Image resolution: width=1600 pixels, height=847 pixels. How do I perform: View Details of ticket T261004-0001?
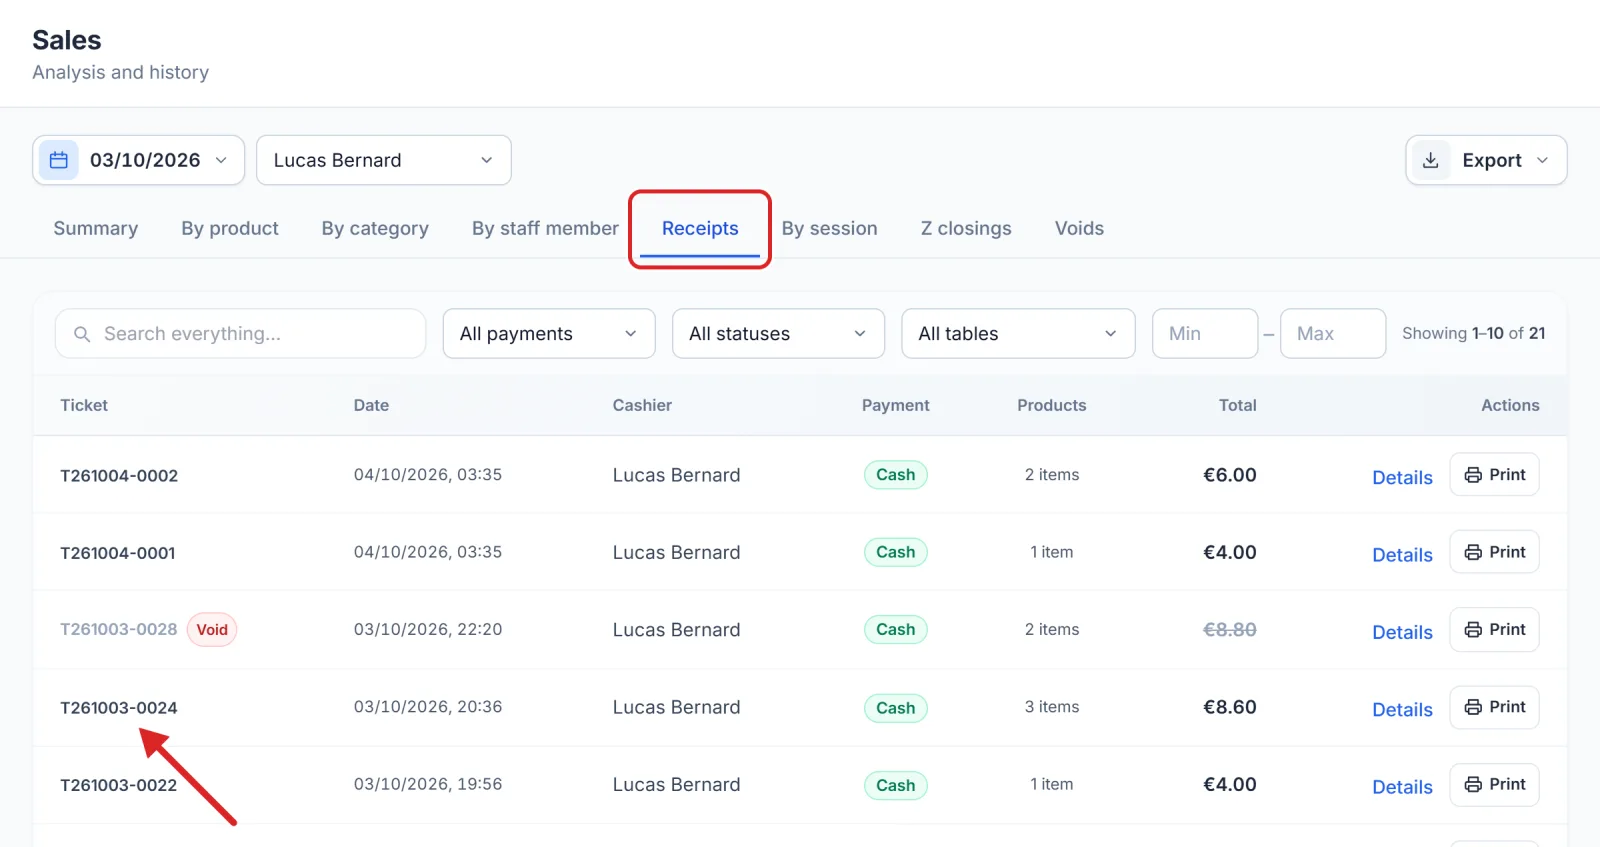1402,555
